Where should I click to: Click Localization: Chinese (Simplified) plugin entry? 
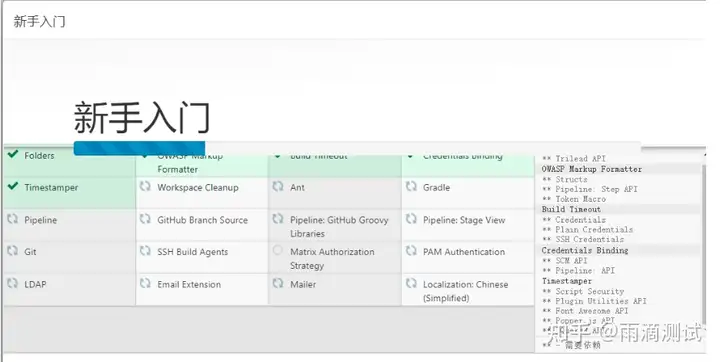click(x=468, y=290)
